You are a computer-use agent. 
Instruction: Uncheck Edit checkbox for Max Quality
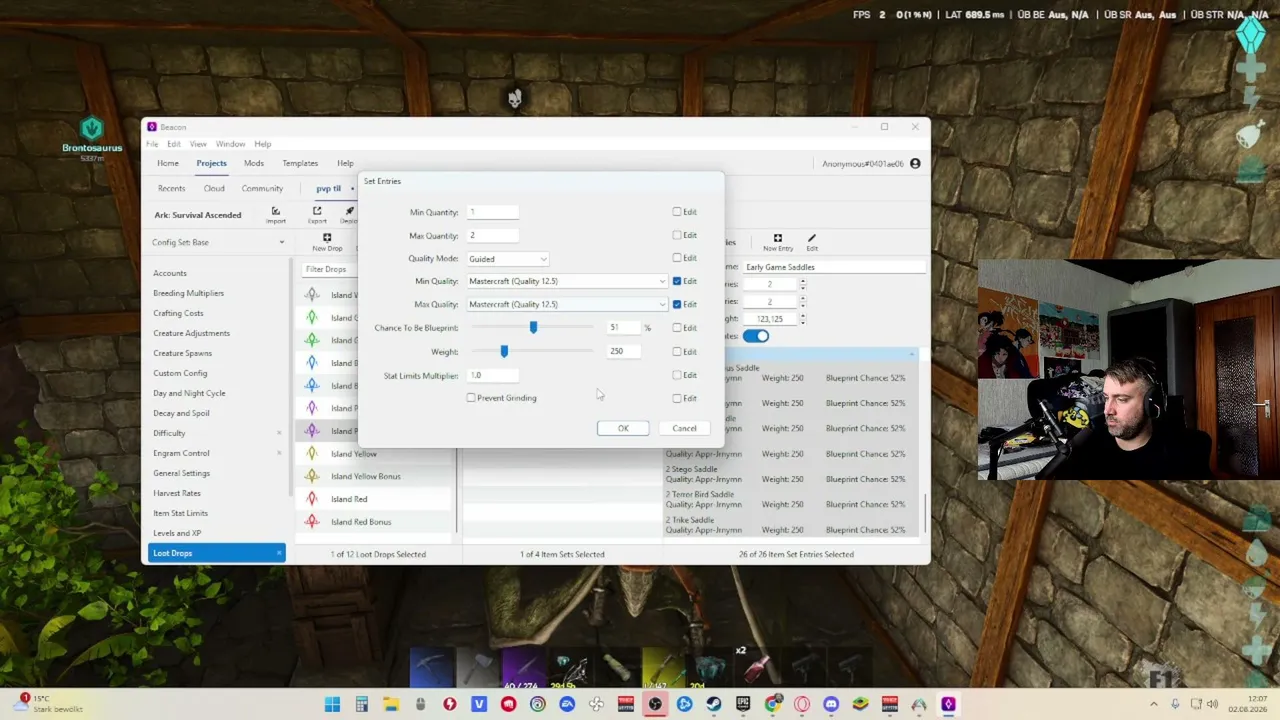tap(677, 304)
